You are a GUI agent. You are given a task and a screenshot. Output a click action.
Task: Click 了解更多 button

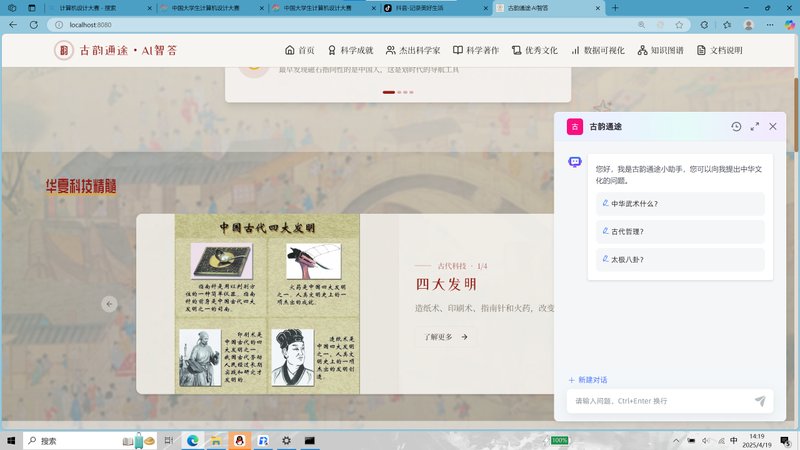445,337
